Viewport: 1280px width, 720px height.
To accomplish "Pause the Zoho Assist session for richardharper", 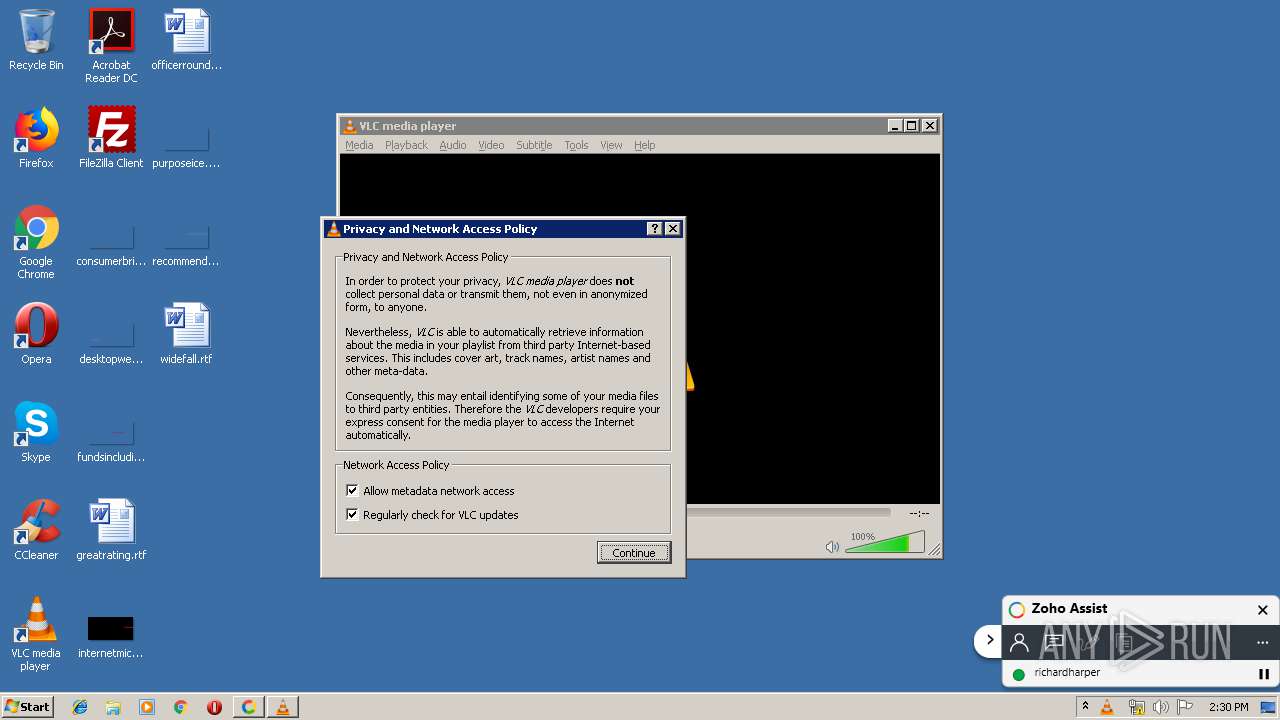I will [1263, 674].
